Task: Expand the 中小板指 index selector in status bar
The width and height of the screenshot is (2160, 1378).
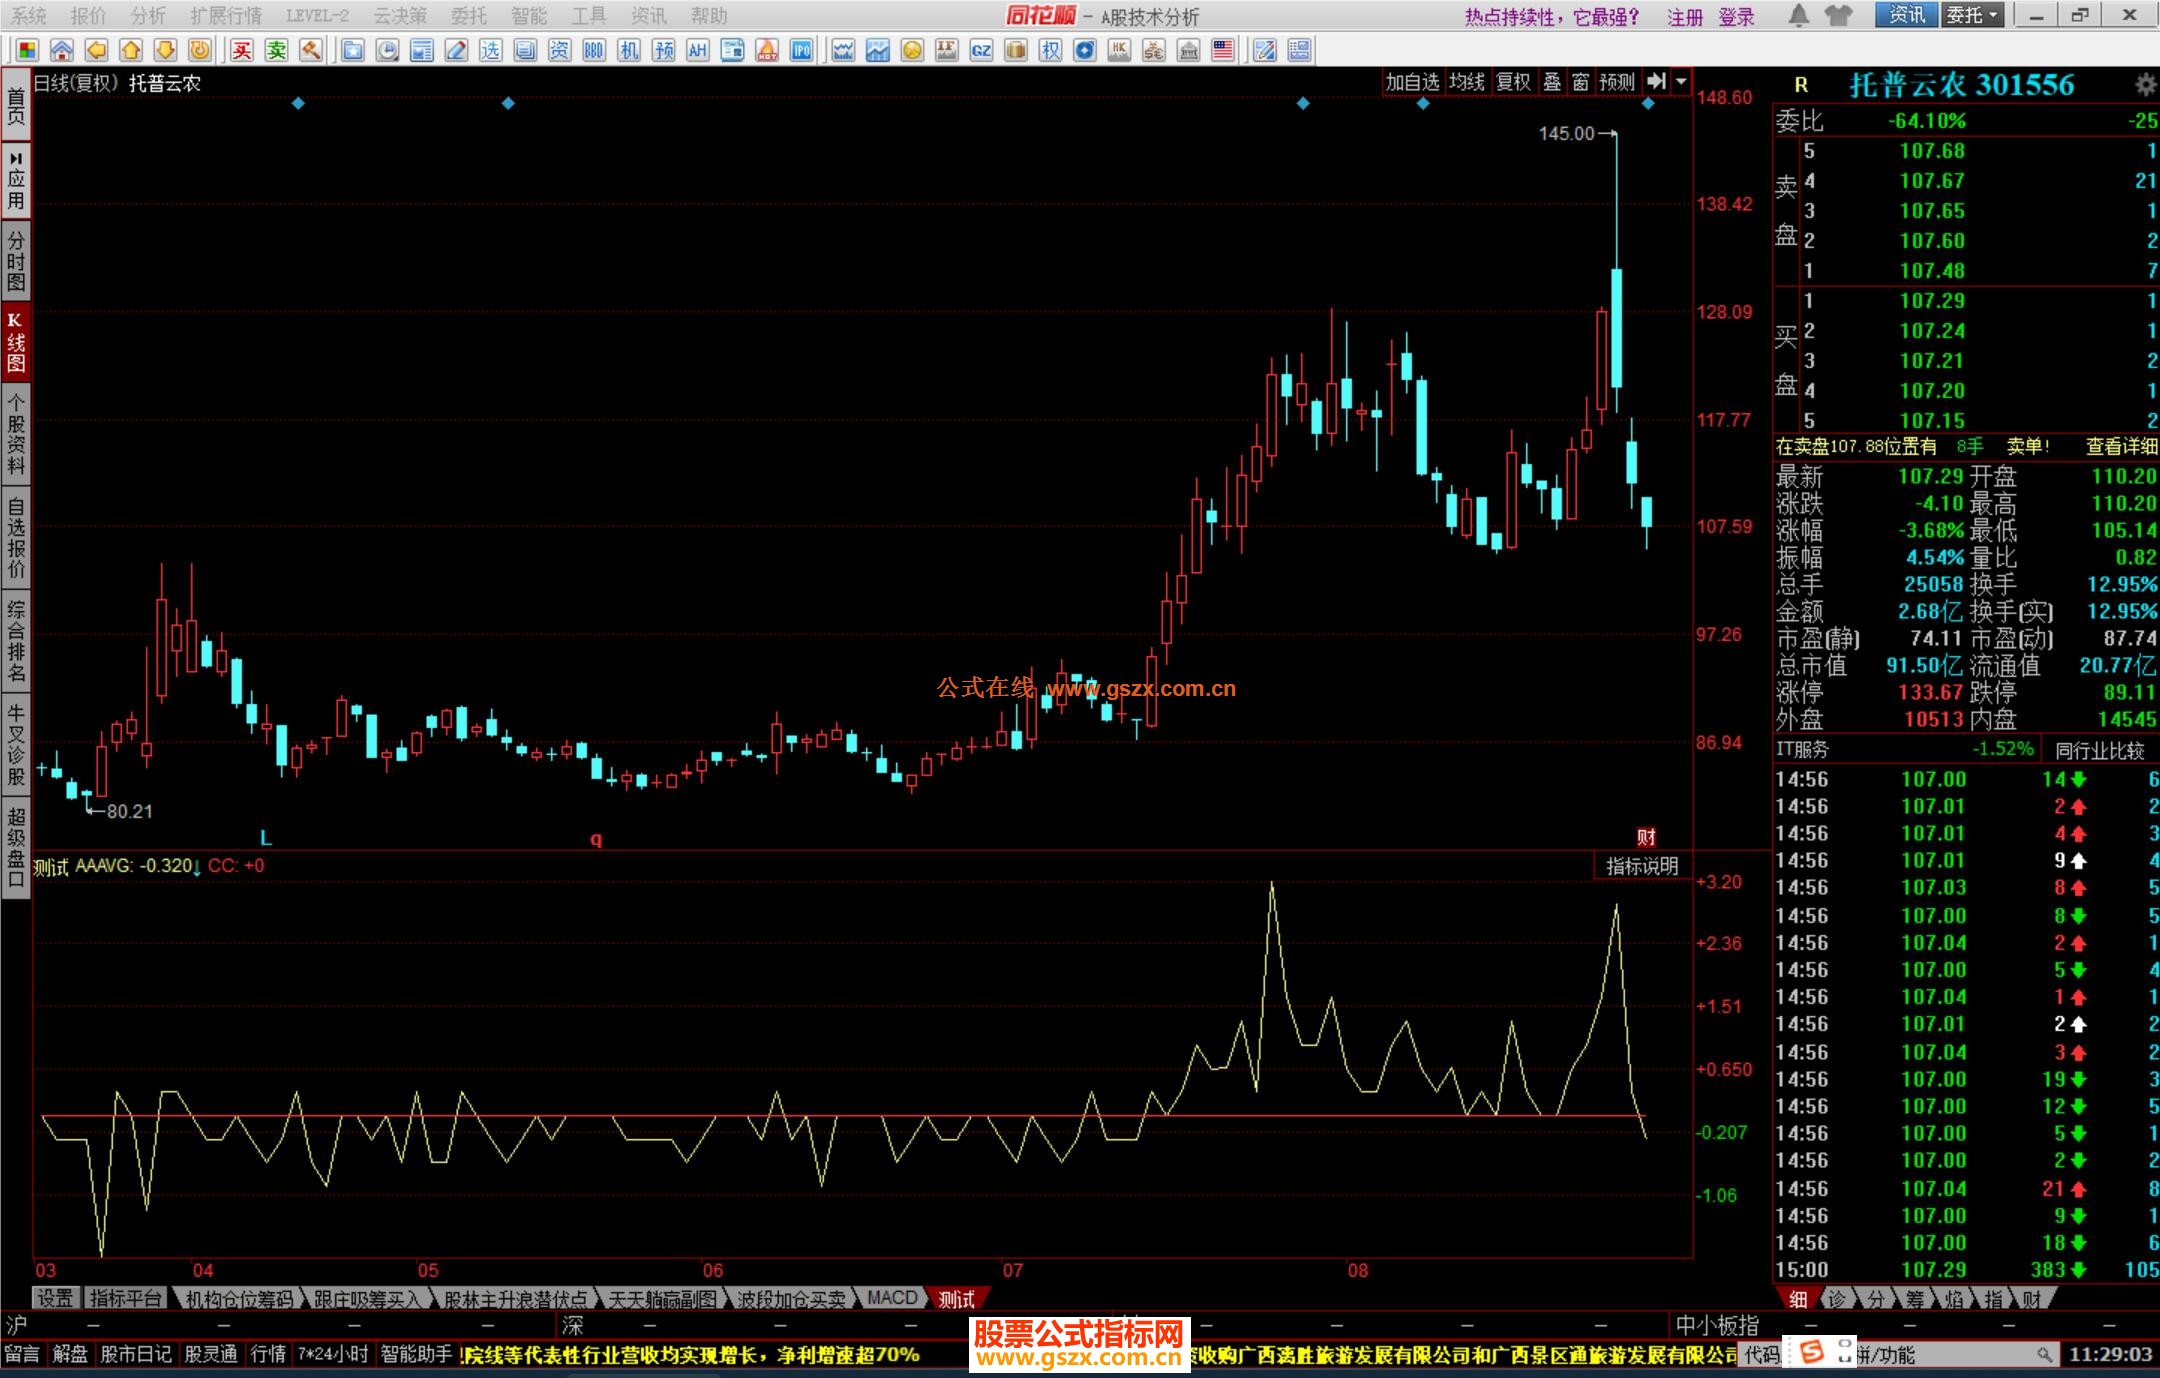Action: tap(1716, 1325)
